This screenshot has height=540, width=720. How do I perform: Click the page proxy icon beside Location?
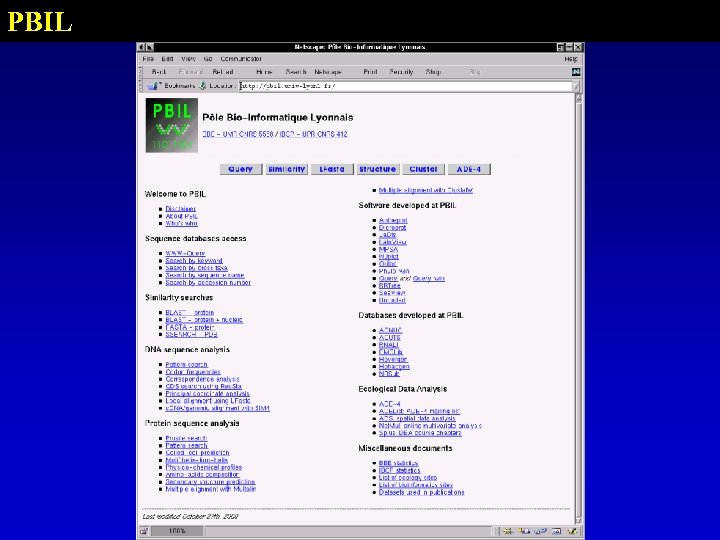[x=202, y=85]
